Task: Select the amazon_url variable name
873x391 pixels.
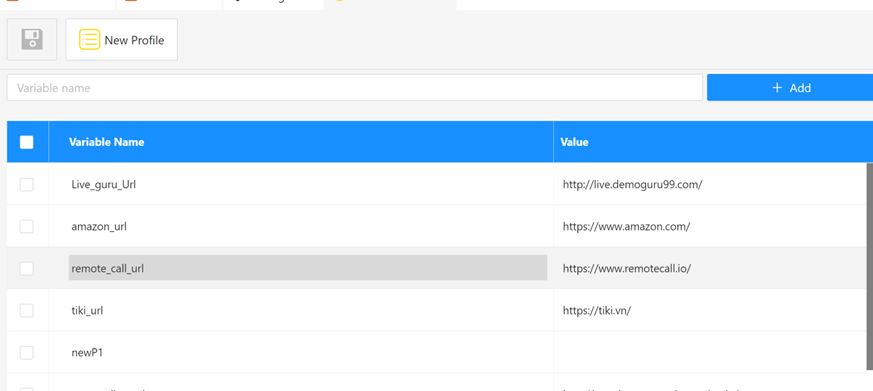Action: point(99,227)
